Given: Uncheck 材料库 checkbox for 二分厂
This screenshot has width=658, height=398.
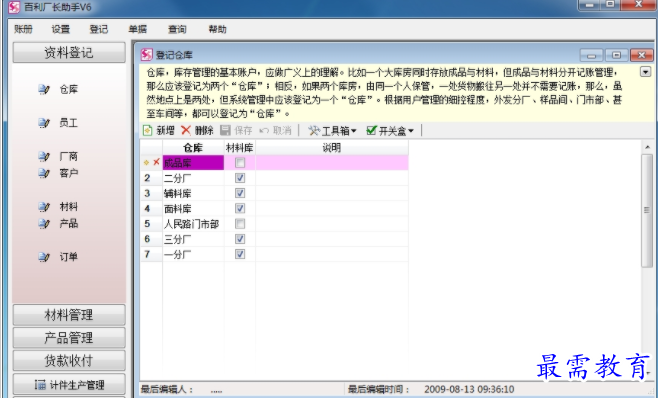Looking at the screenshot, I should tap(240, 178).
